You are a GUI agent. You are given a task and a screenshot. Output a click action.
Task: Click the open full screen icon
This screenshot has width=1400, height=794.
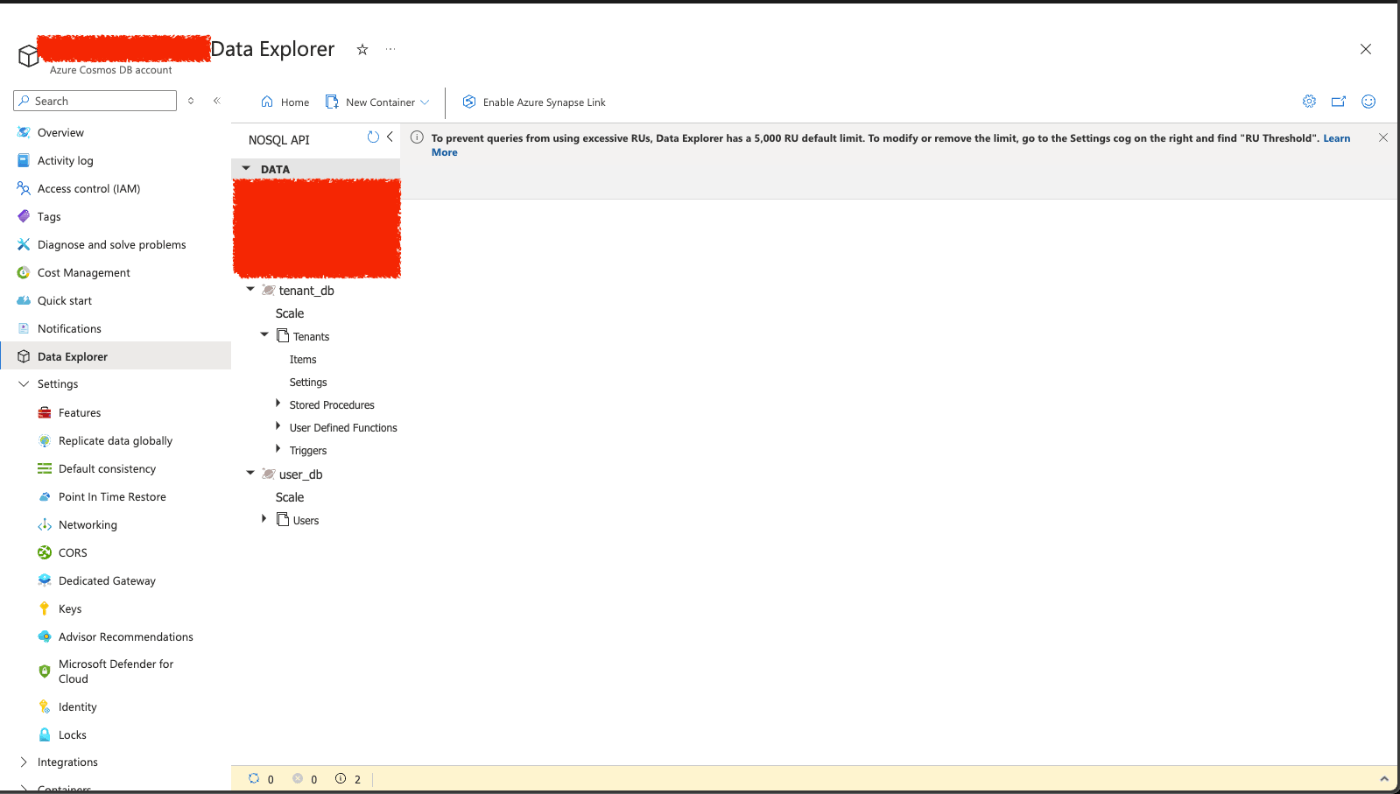(x=1339, y=101)
